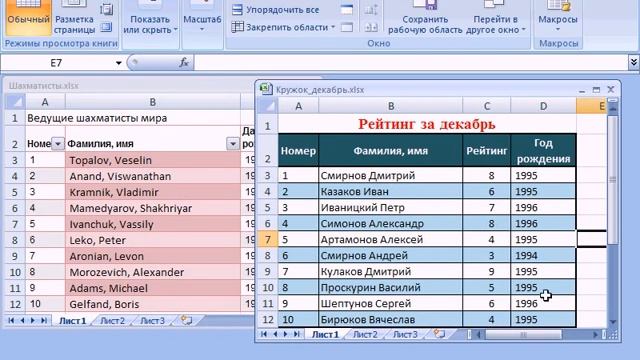Next sheet arrow in Кружок_декабрь window

click(x=286, y=334)
